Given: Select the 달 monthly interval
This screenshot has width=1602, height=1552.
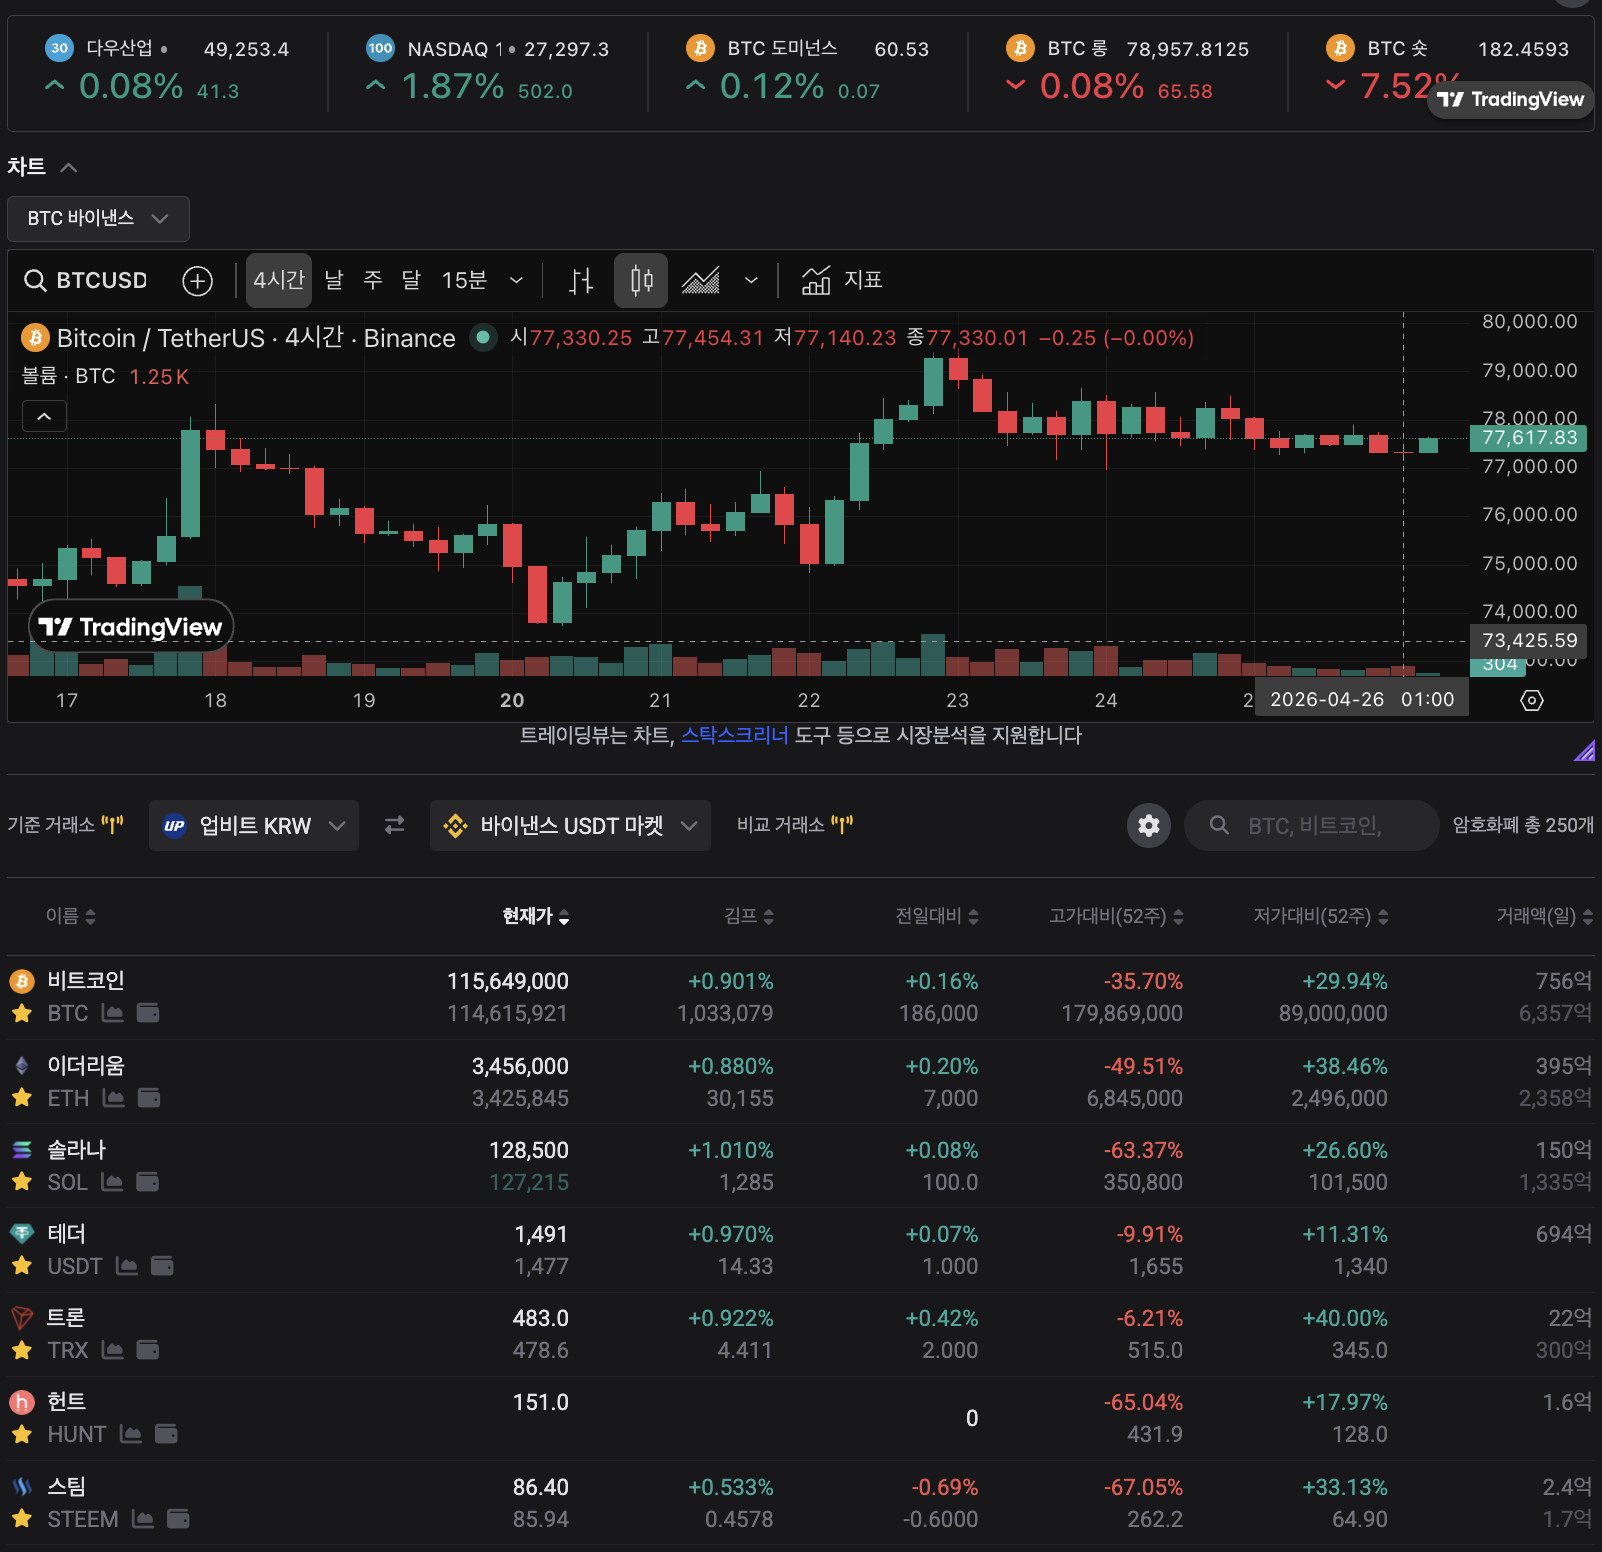Looking at the screenshot, I should 411,280.
